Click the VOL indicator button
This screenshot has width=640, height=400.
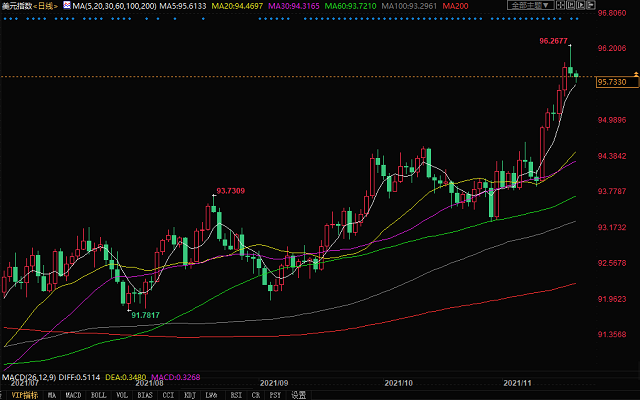coord(122,395)
